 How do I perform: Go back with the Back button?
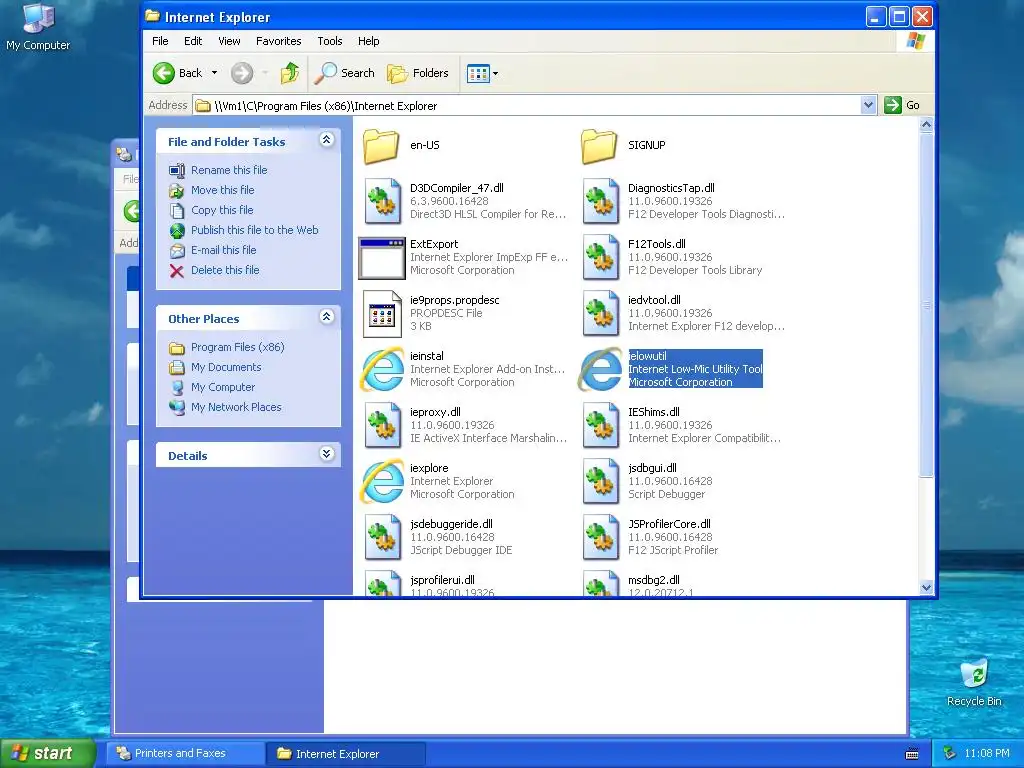(x=178, y=73)
